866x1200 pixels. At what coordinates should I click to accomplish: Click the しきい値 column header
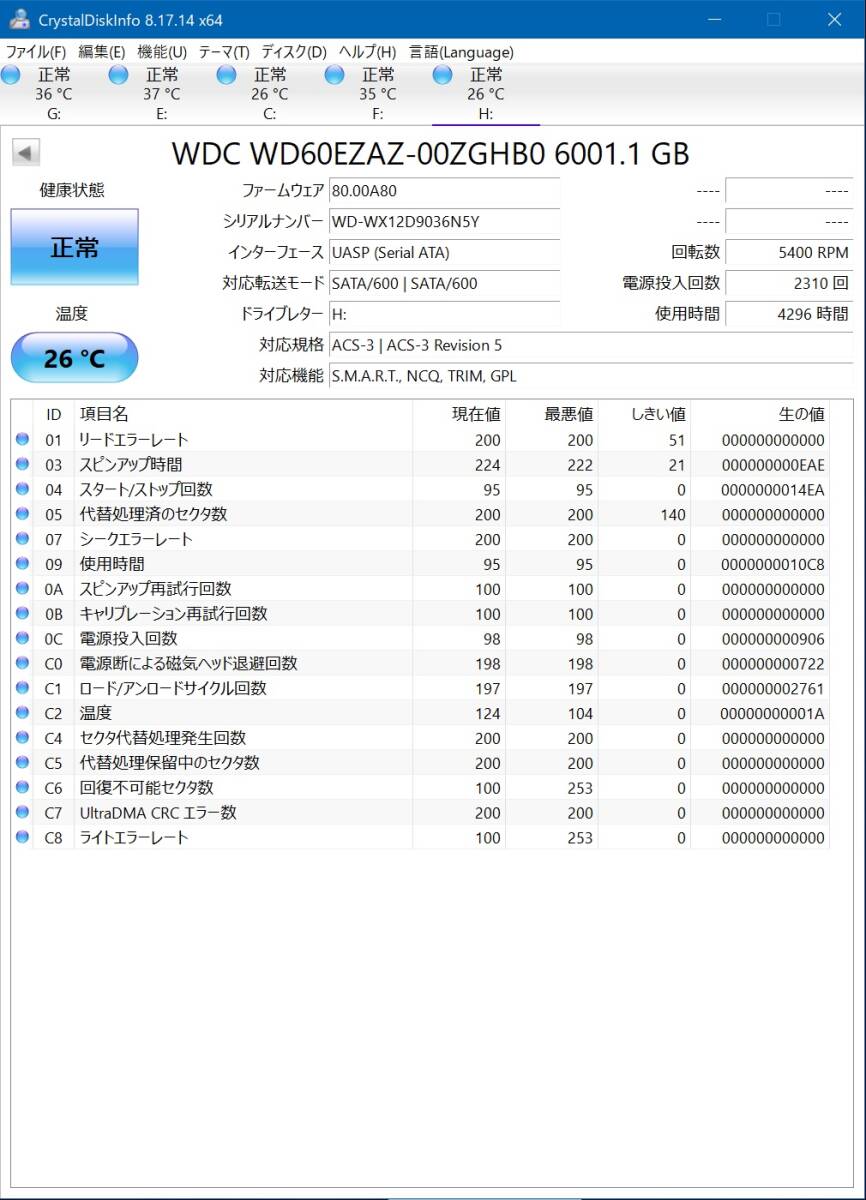tap(645, 414)
